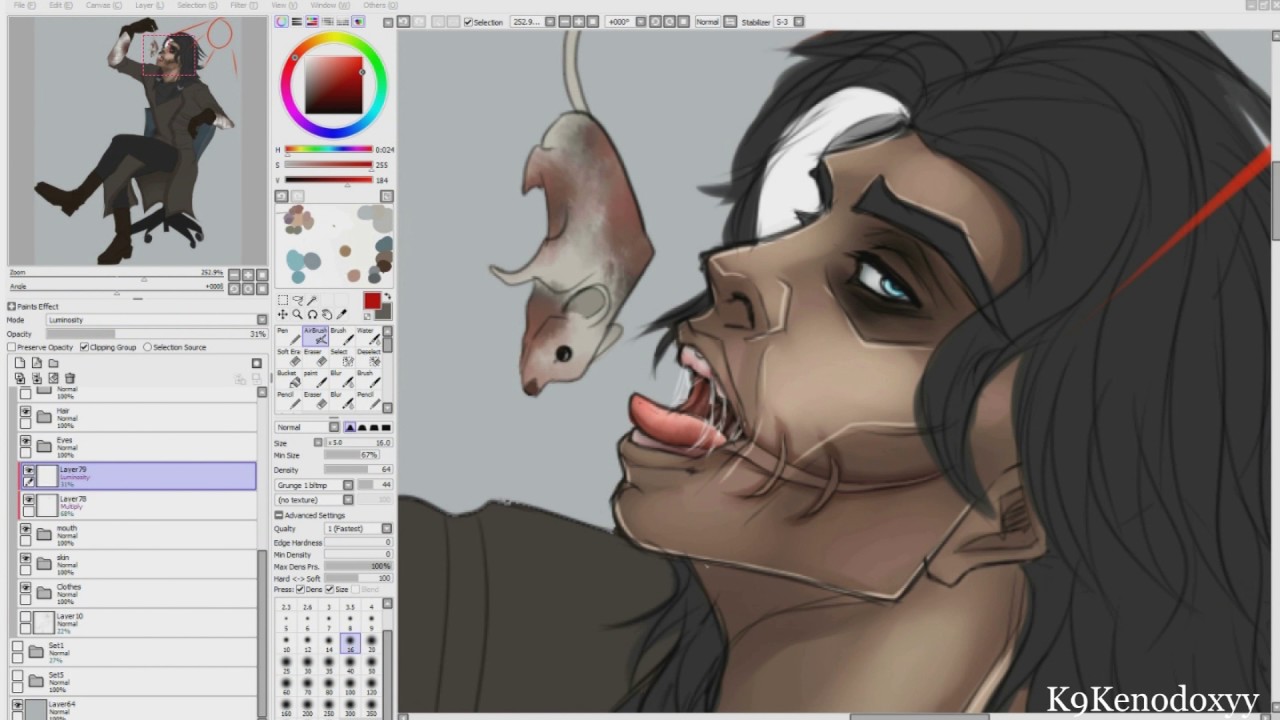Screen dimensions: 1280x720
Task: Create a new layer
Action: tap(20, 363)
